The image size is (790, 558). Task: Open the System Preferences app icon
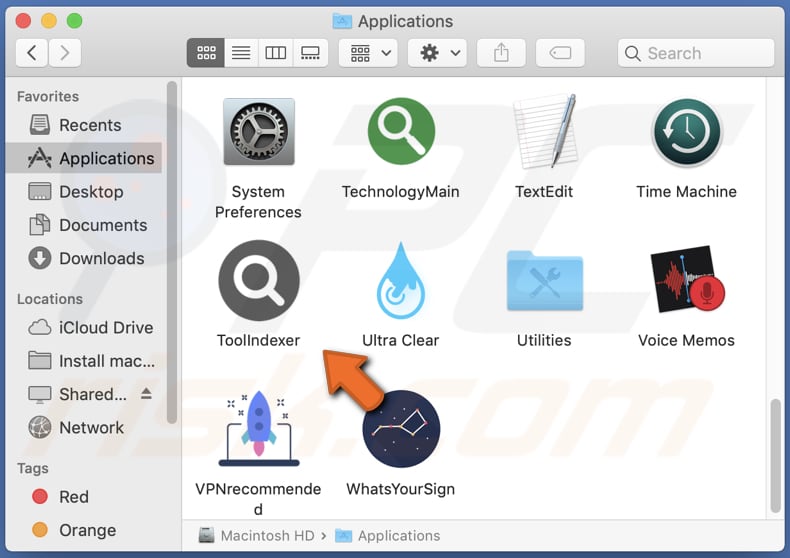(x=258, y=131)
